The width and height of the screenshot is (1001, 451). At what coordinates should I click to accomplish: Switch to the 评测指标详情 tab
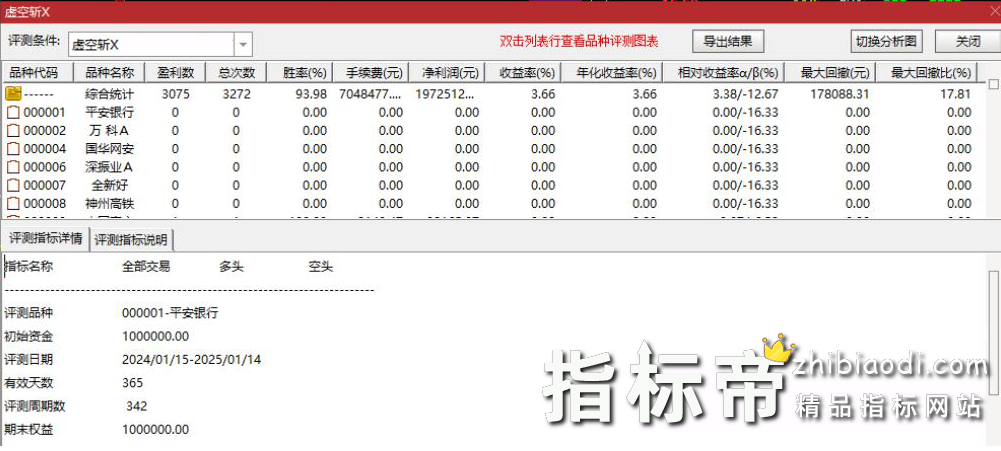(x=45, y=239)
